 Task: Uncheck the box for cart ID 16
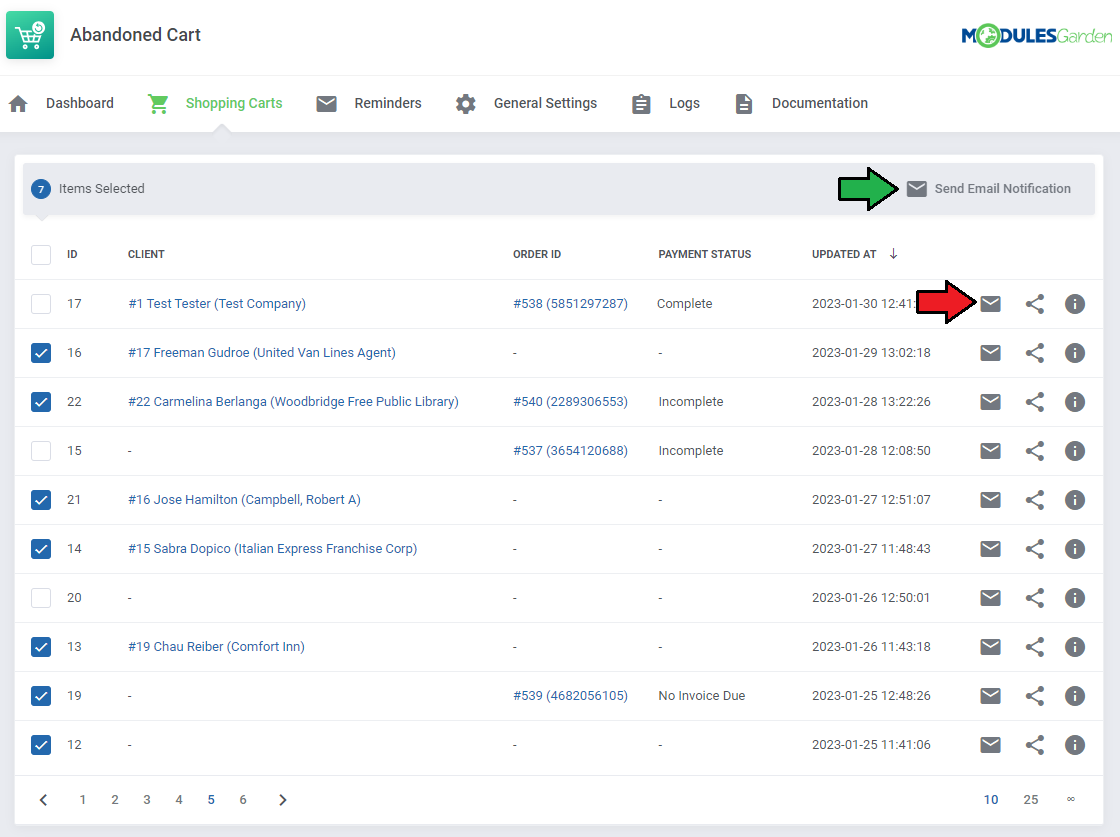pyautogui.click(x=41, y=353)
